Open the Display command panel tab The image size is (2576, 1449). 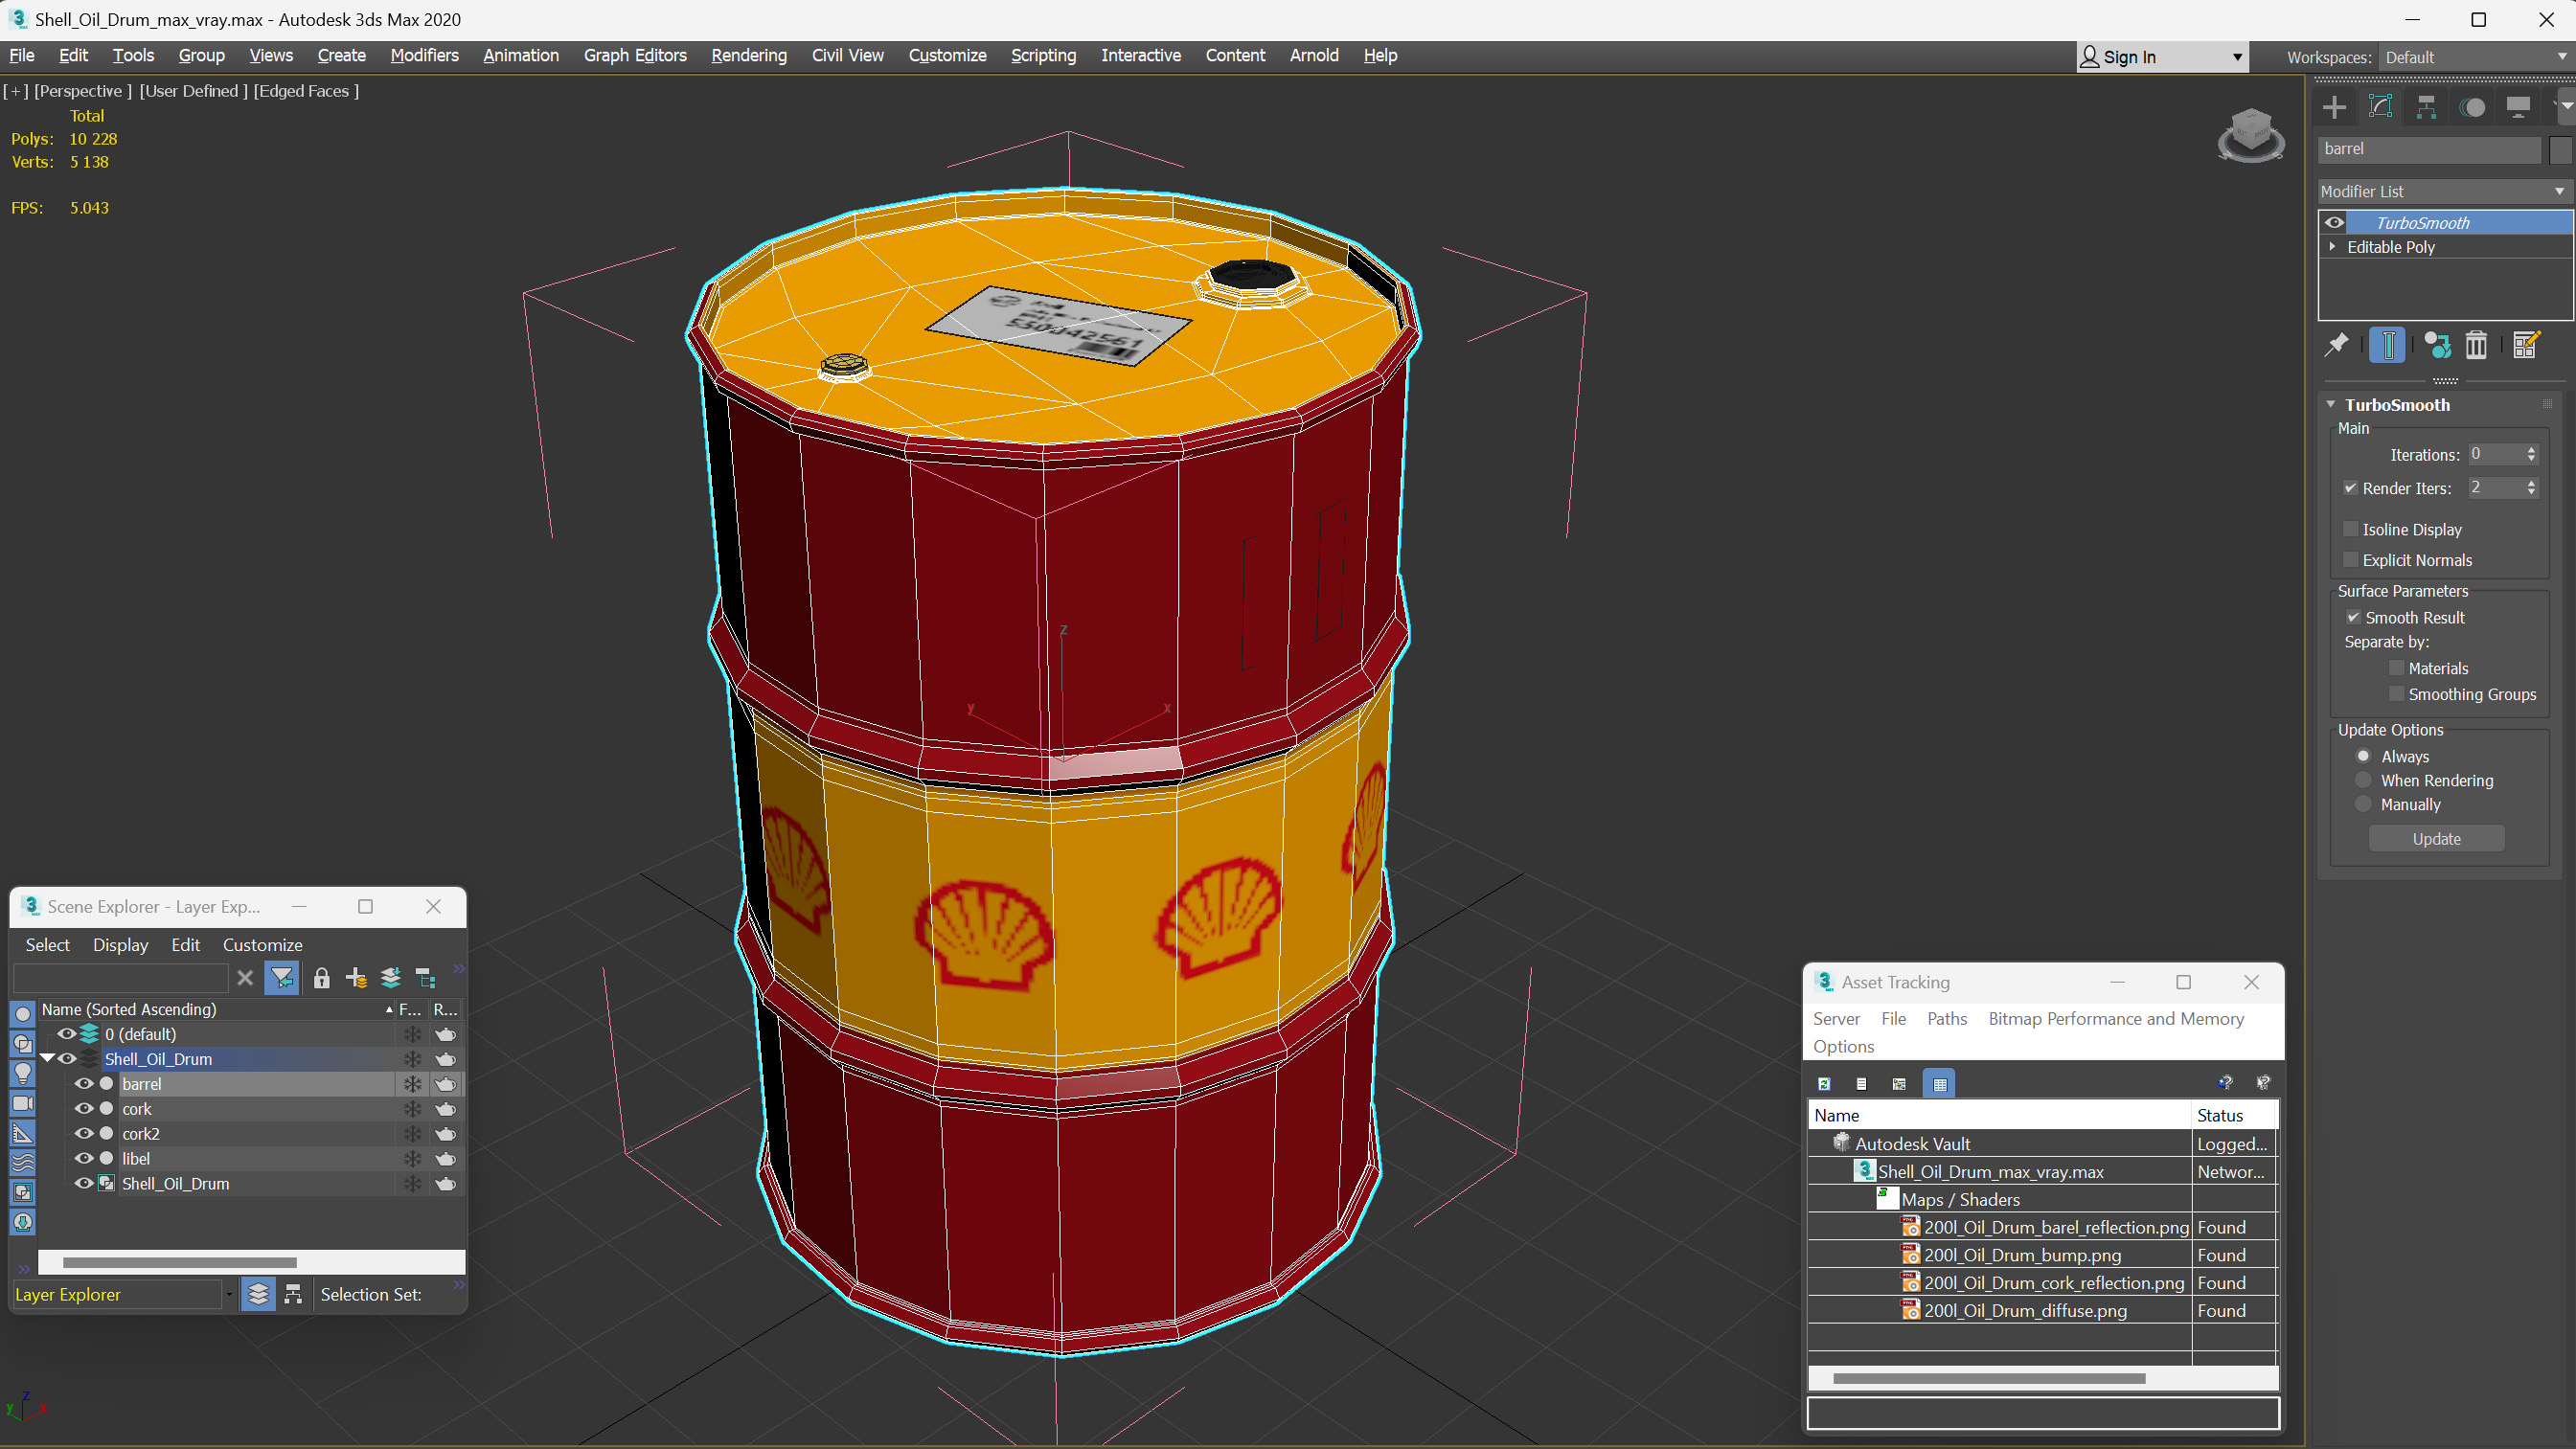point(2518,107)
